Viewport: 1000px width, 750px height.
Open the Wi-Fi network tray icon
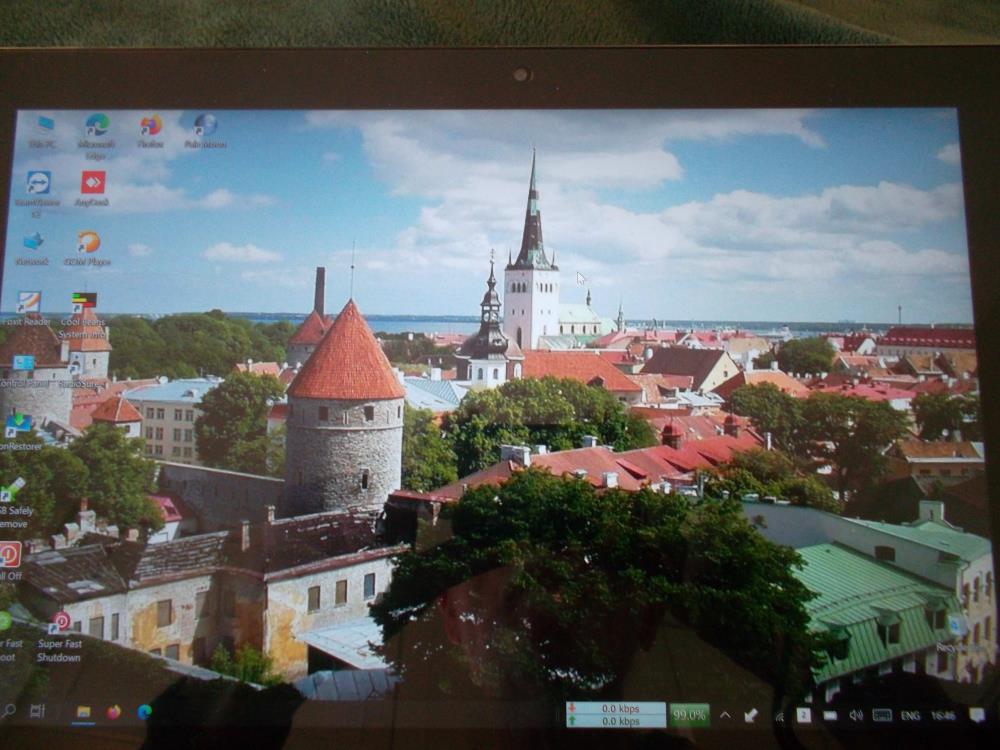coord(780,716)
